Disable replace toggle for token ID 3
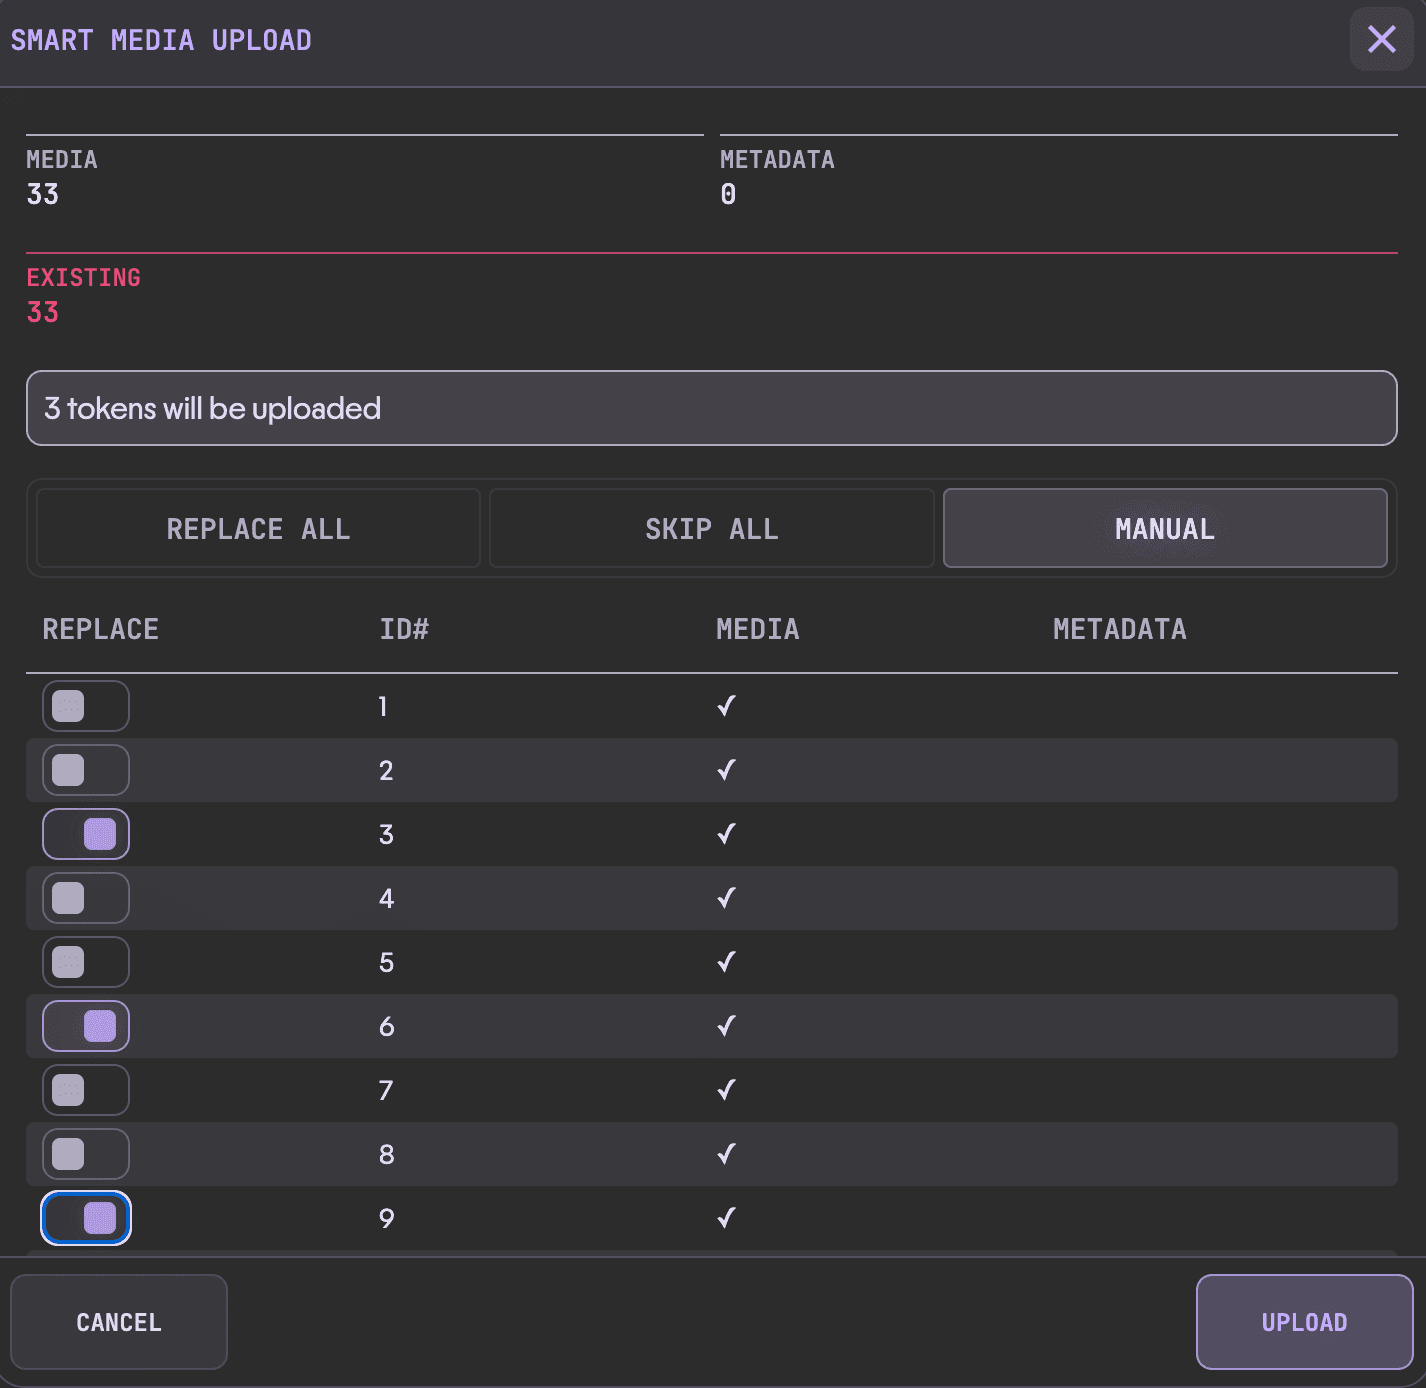This screenshot has width=1426, height=1388. (86, 834)
